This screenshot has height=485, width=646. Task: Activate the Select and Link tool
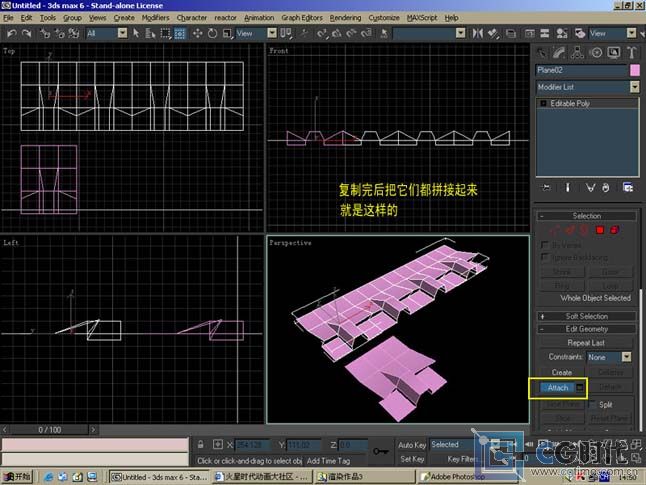(44, 33)
